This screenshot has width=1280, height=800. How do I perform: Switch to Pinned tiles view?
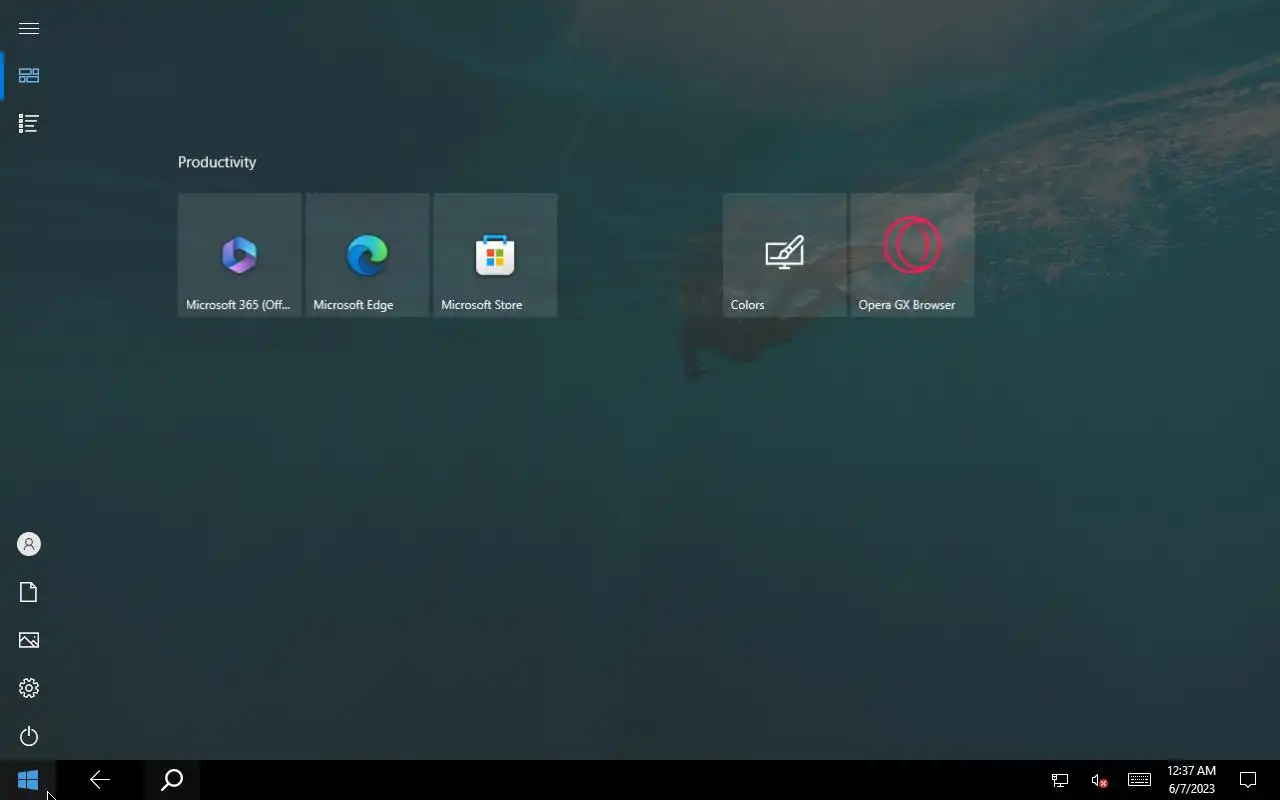tap(29, 76)
